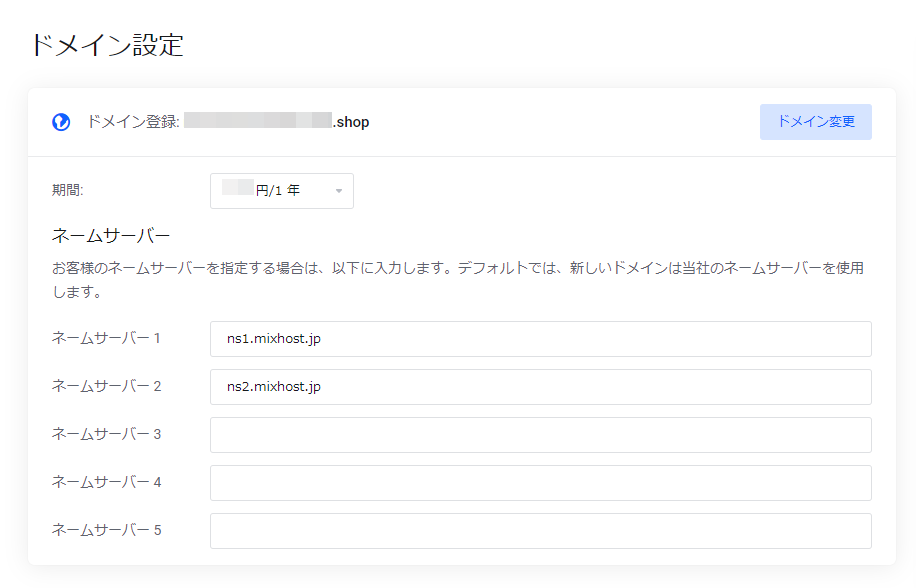The height and width of the screenshot is (588, 916).
Task: Click the ネームサーバー 1 row label
Action: (108, 338)
